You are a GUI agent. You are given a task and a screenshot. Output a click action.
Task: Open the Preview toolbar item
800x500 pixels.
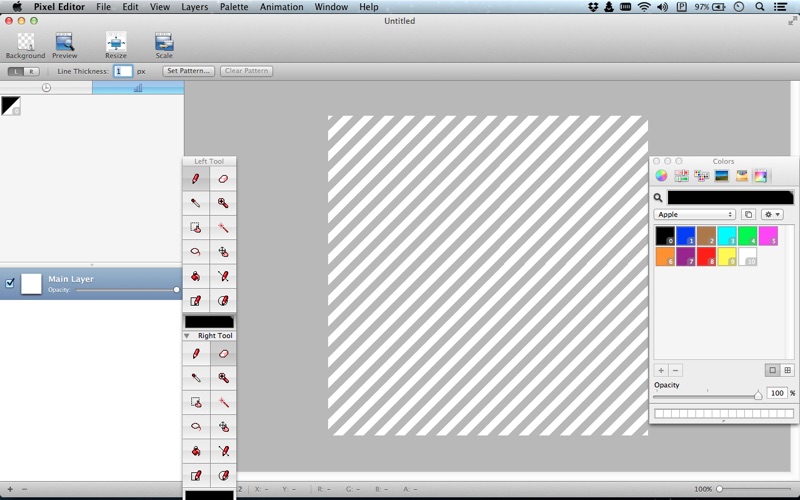point(65,45)
